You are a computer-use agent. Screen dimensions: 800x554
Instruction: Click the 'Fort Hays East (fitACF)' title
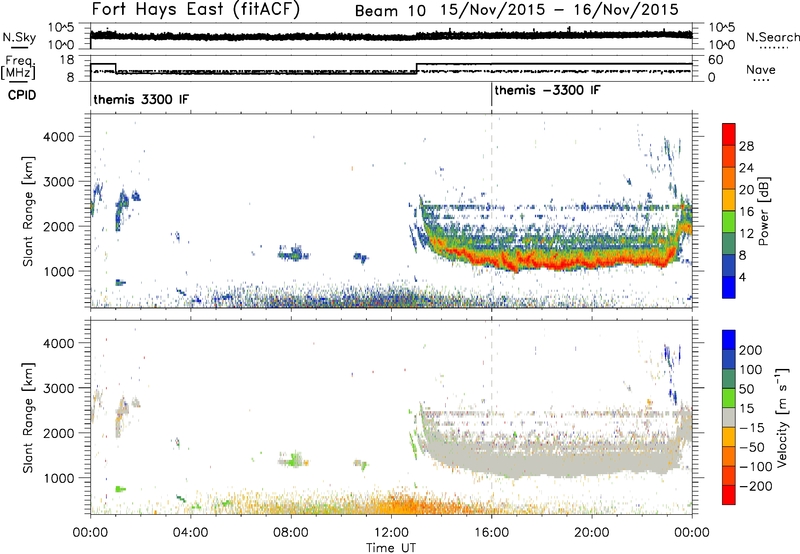196,9
